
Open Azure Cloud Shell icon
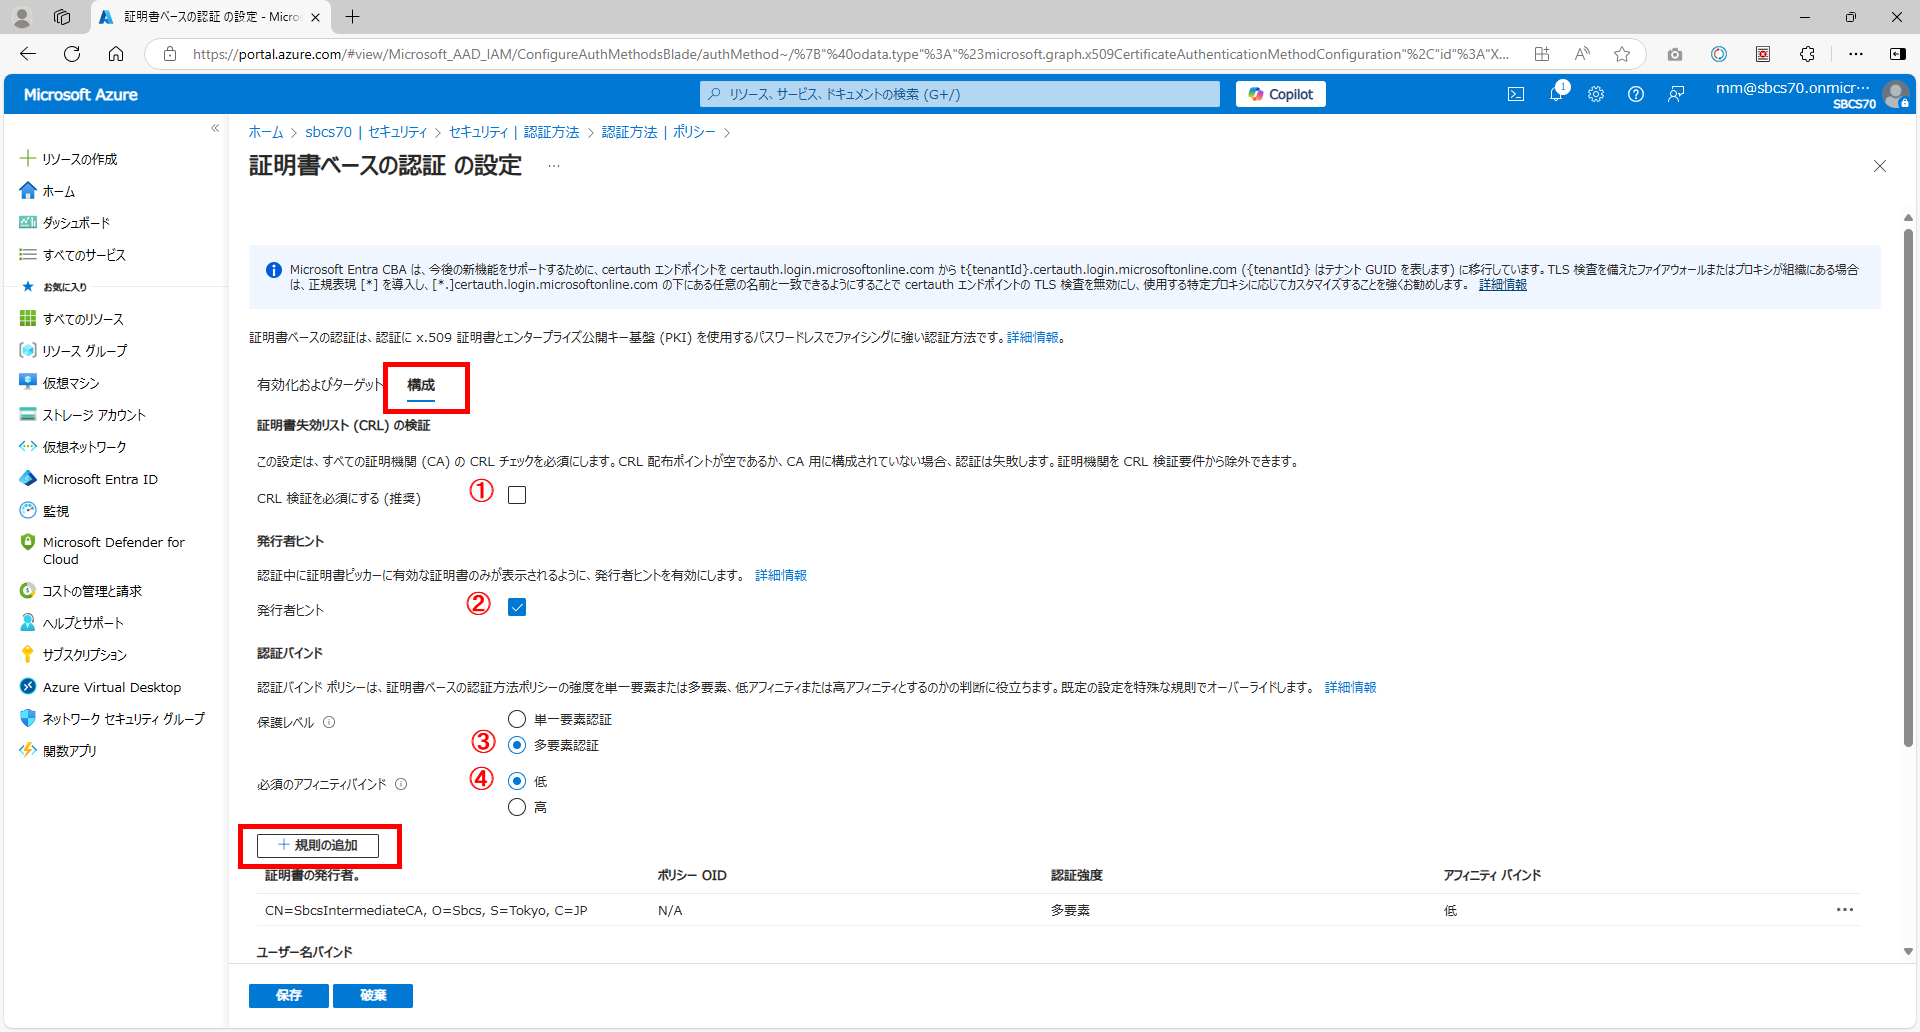point(1516,94)
